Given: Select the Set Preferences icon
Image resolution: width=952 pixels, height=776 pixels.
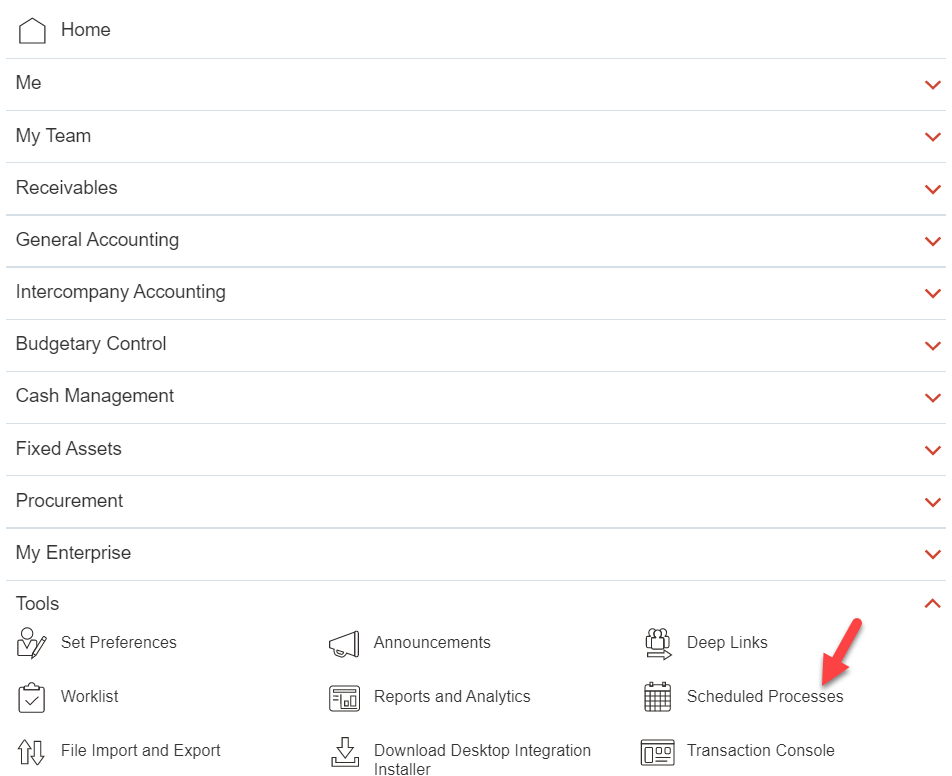Looking at the screenshot, I should pos(30,643).
